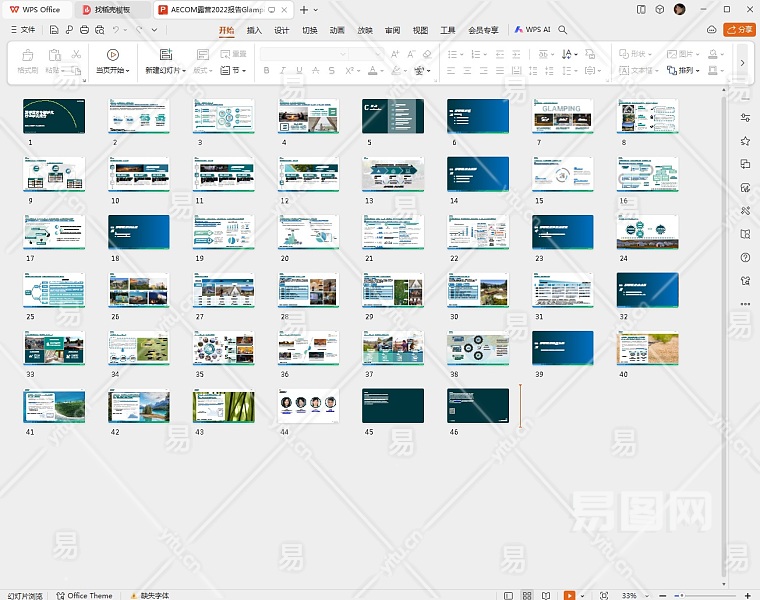
Task: Switch to the 找稻壳模板 tab
Action: [111, 9]
